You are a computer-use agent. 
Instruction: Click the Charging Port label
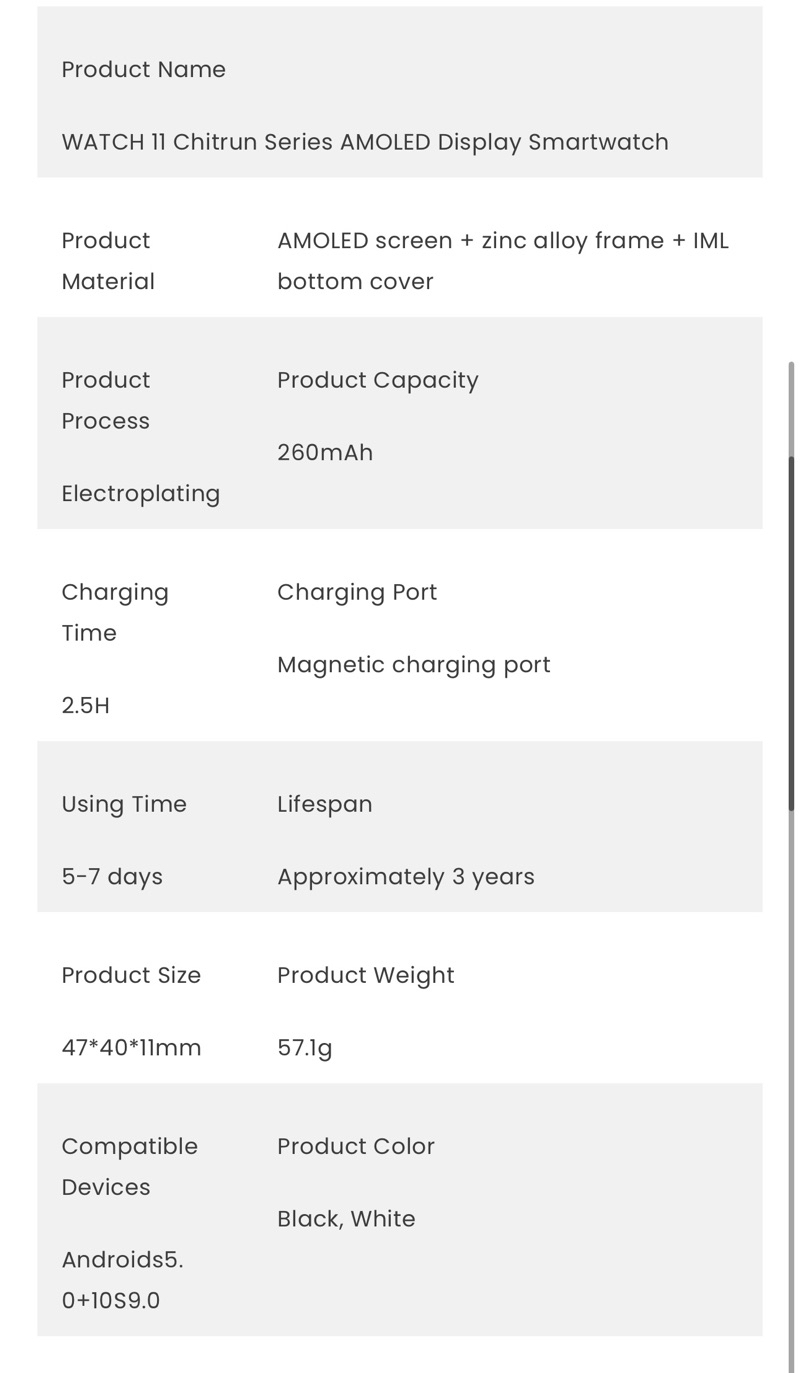coord(357,592)
